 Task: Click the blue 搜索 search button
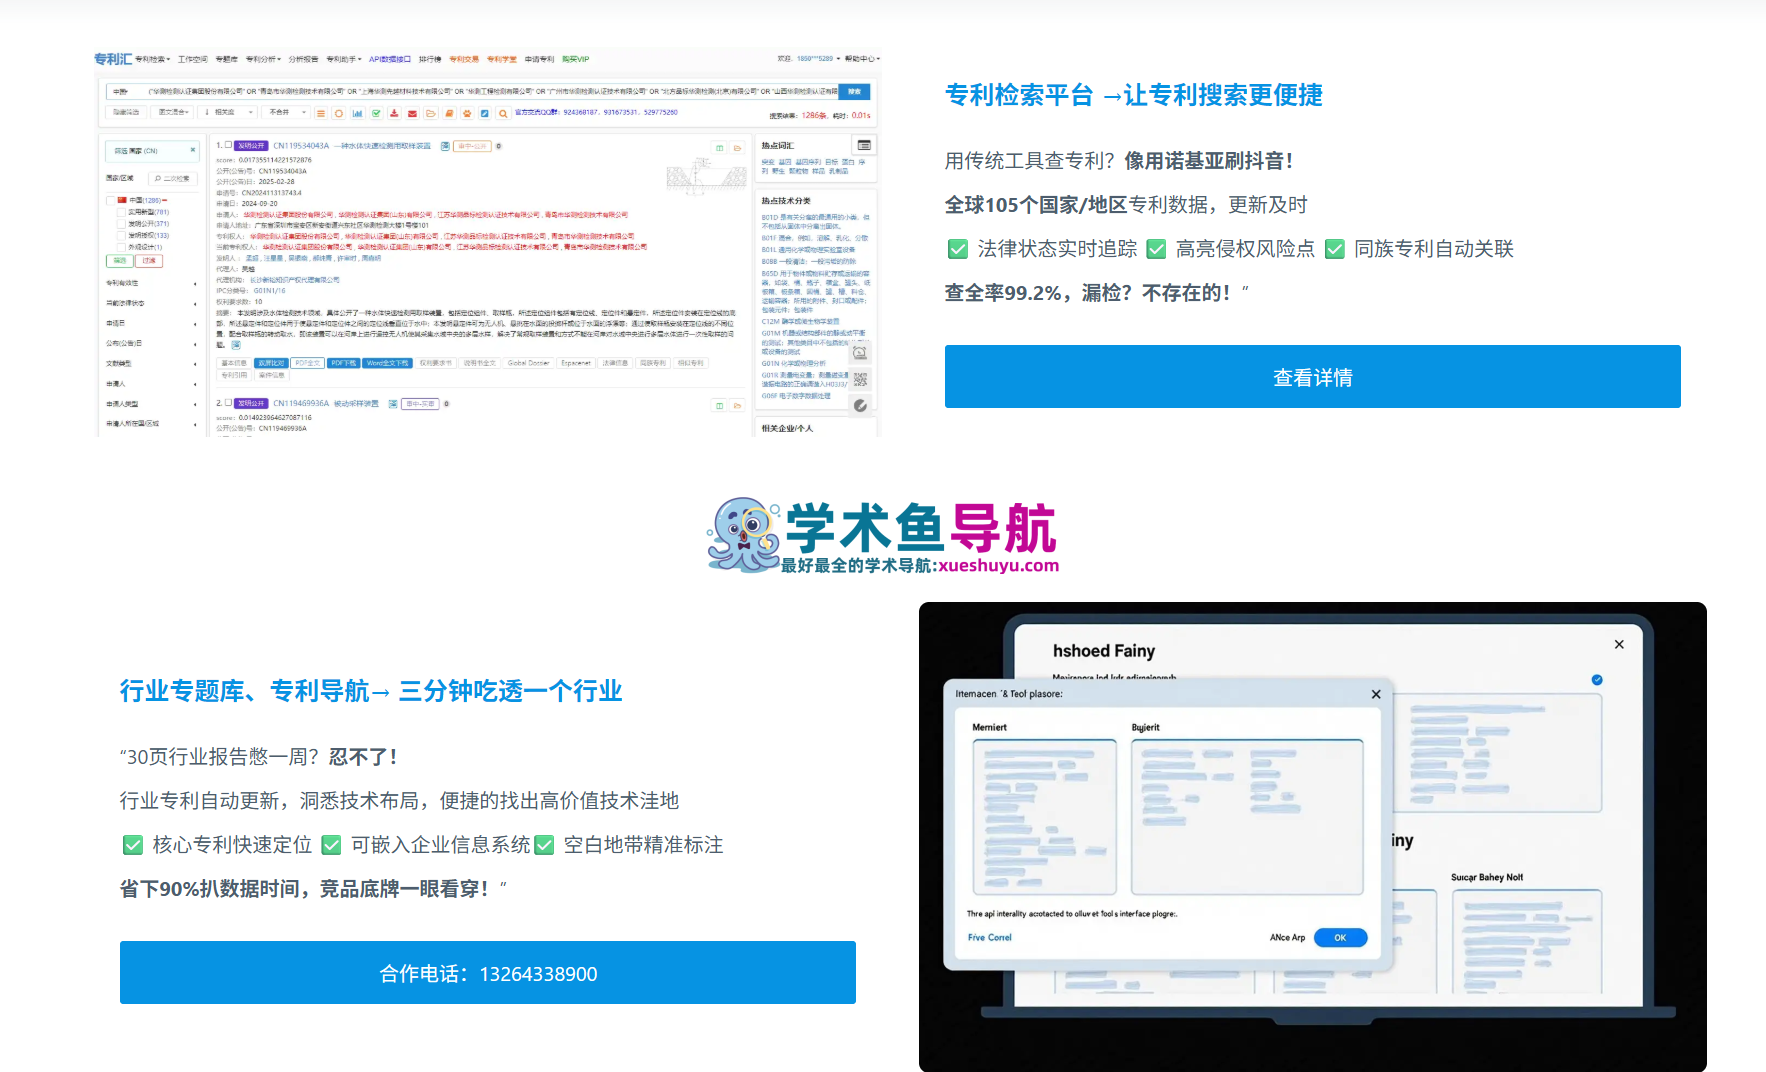point(854,91)
